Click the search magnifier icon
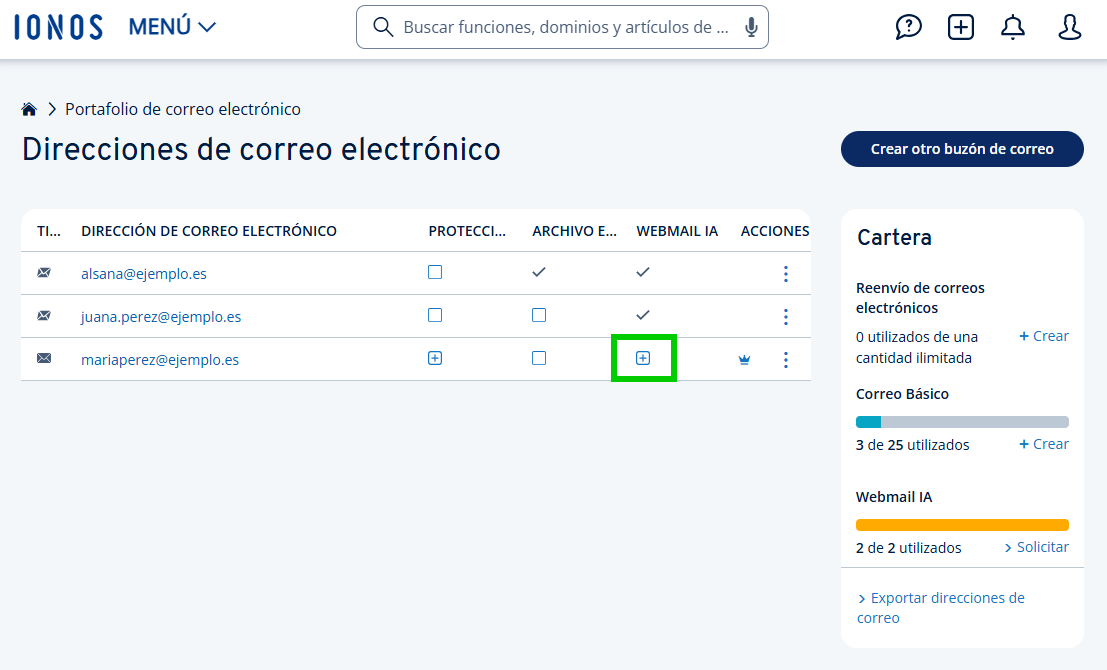 point(383,27)
